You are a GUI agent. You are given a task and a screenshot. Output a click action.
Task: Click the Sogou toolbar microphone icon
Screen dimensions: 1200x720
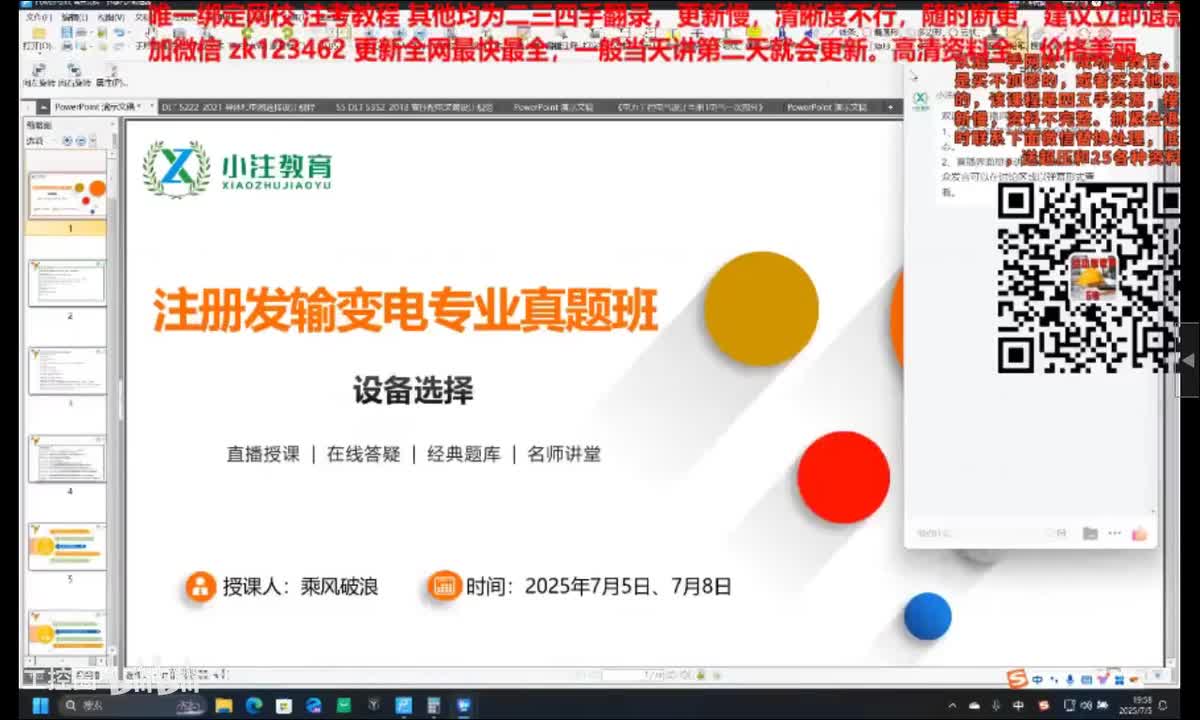1072,680
